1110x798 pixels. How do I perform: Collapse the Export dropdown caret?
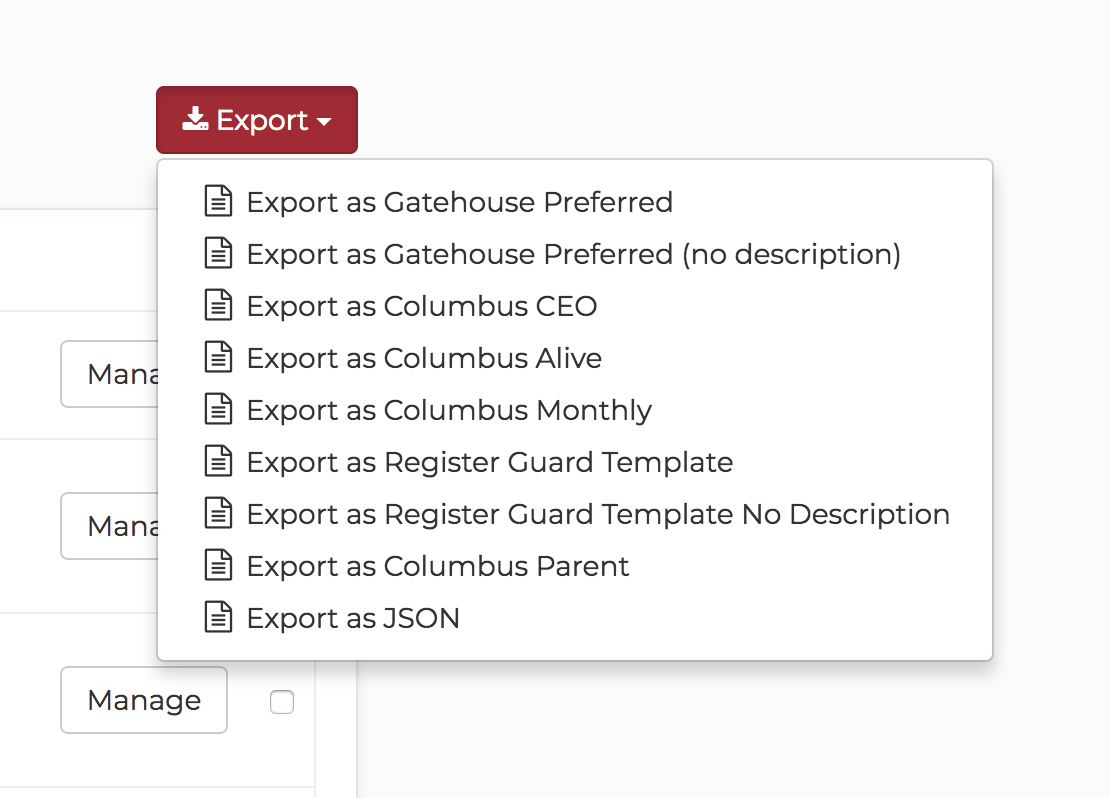click(x=324, y=122)
